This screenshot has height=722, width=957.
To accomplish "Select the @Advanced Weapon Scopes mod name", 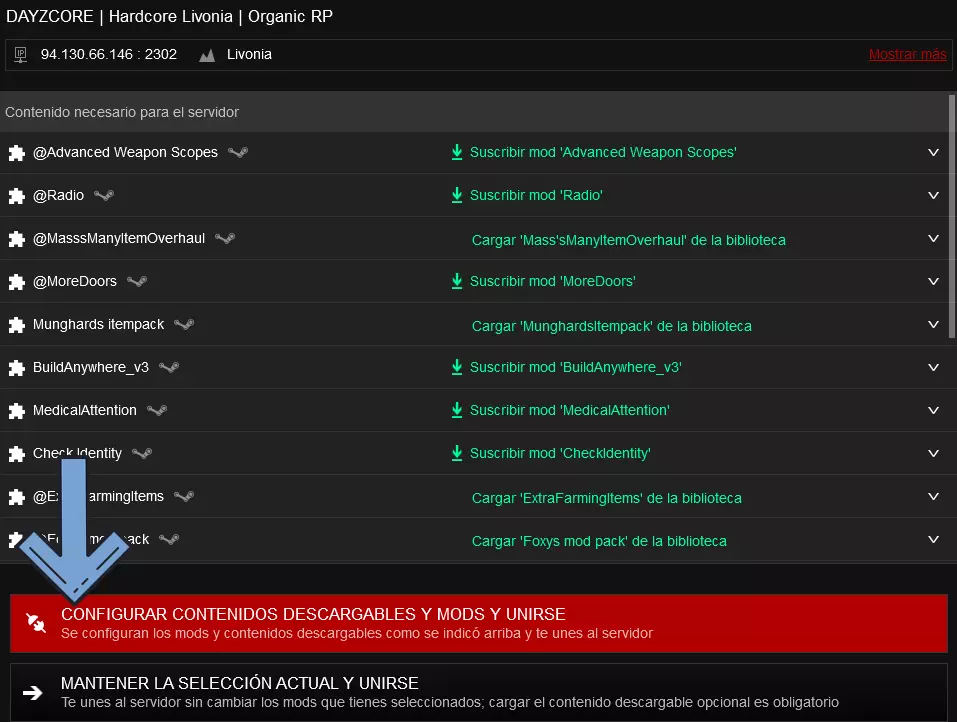I will (x=125, y=152).
